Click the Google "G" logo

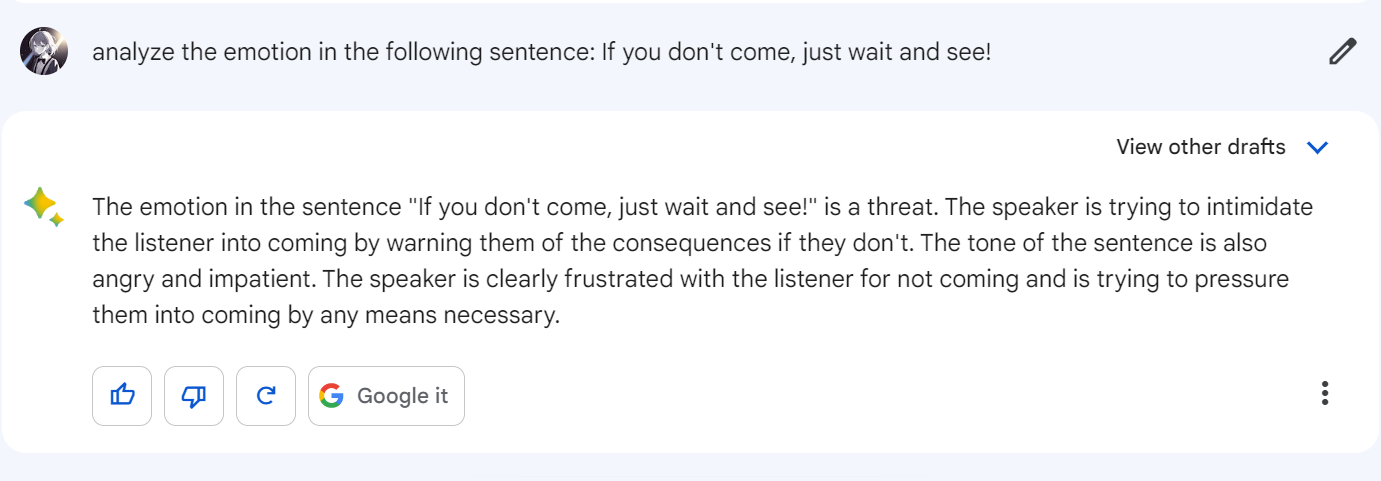click(x=332, y=396)
